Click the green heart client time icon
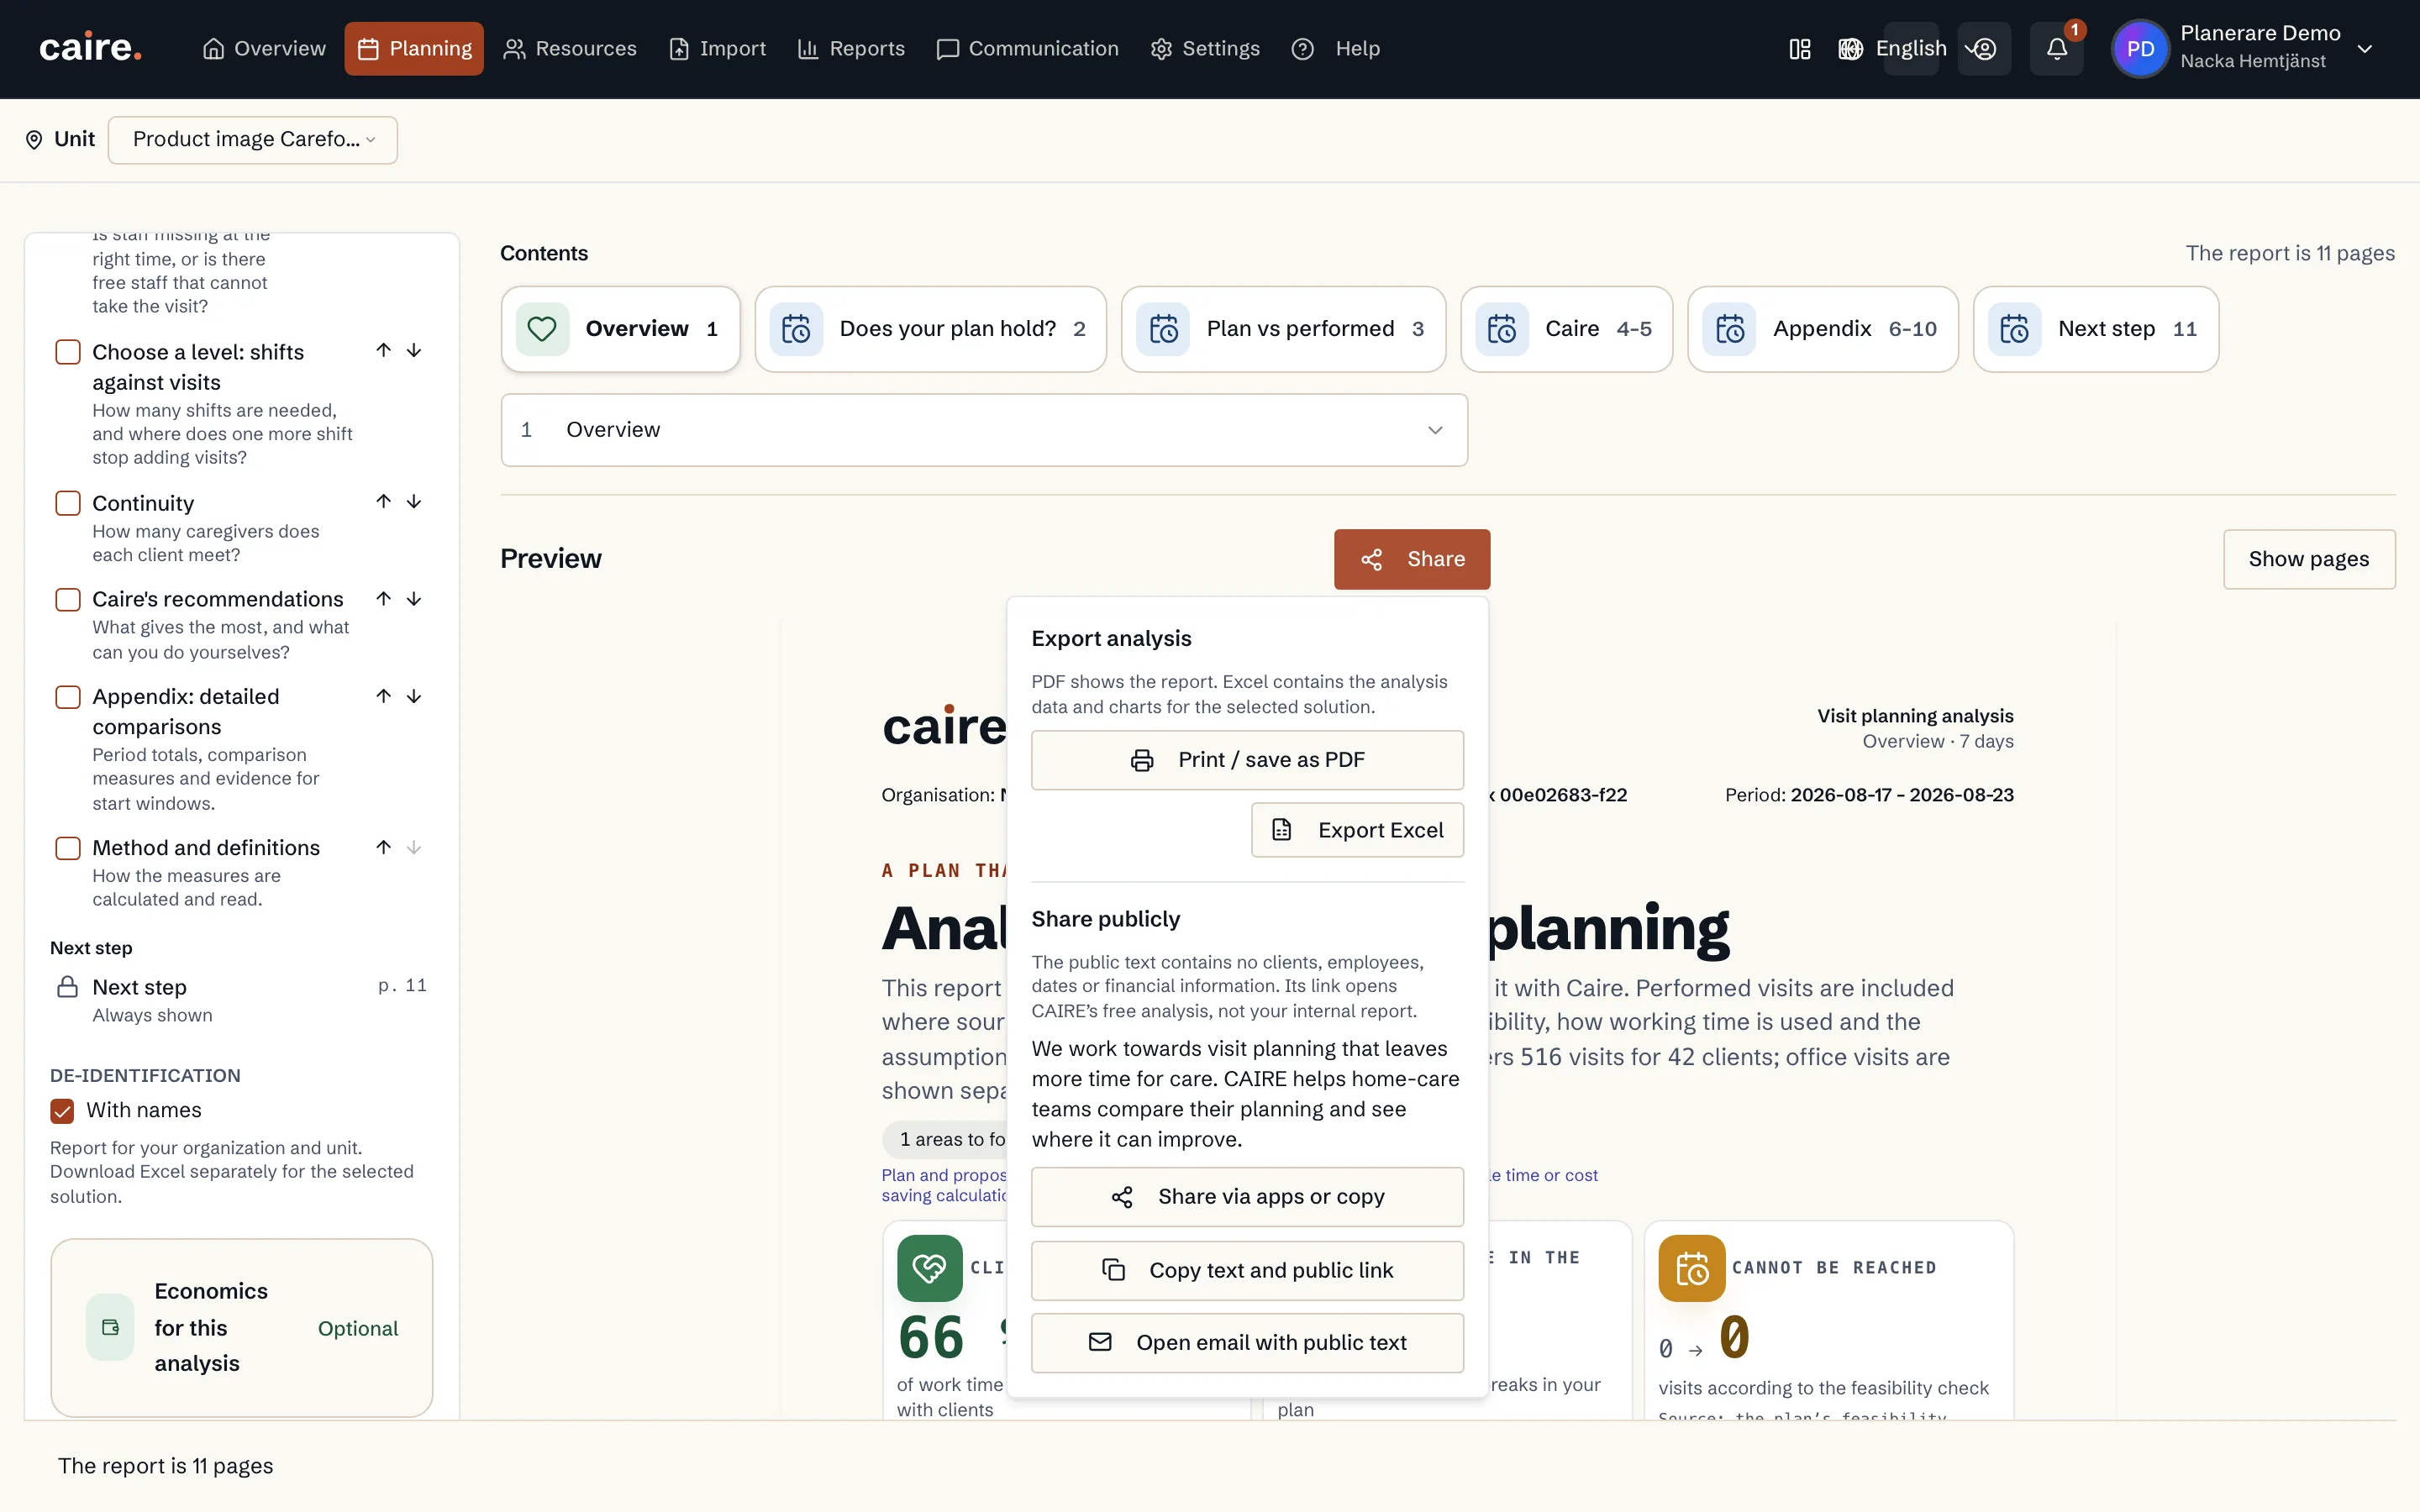 (930, 1268)
